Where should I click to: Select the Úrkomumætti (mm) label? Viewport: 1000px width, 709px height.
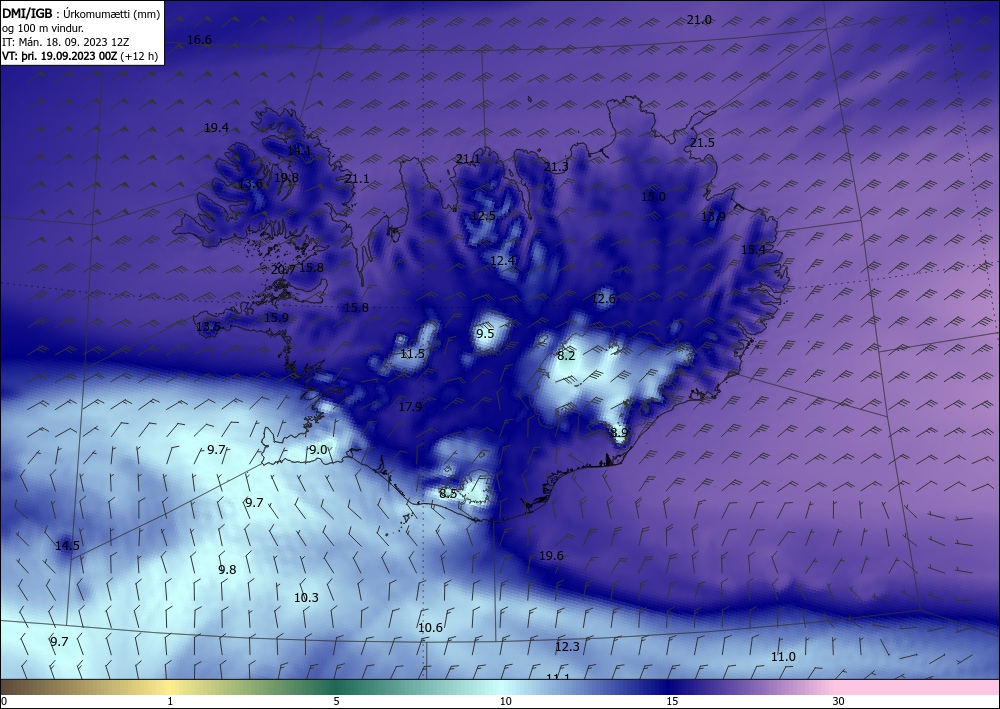(112, 14)
